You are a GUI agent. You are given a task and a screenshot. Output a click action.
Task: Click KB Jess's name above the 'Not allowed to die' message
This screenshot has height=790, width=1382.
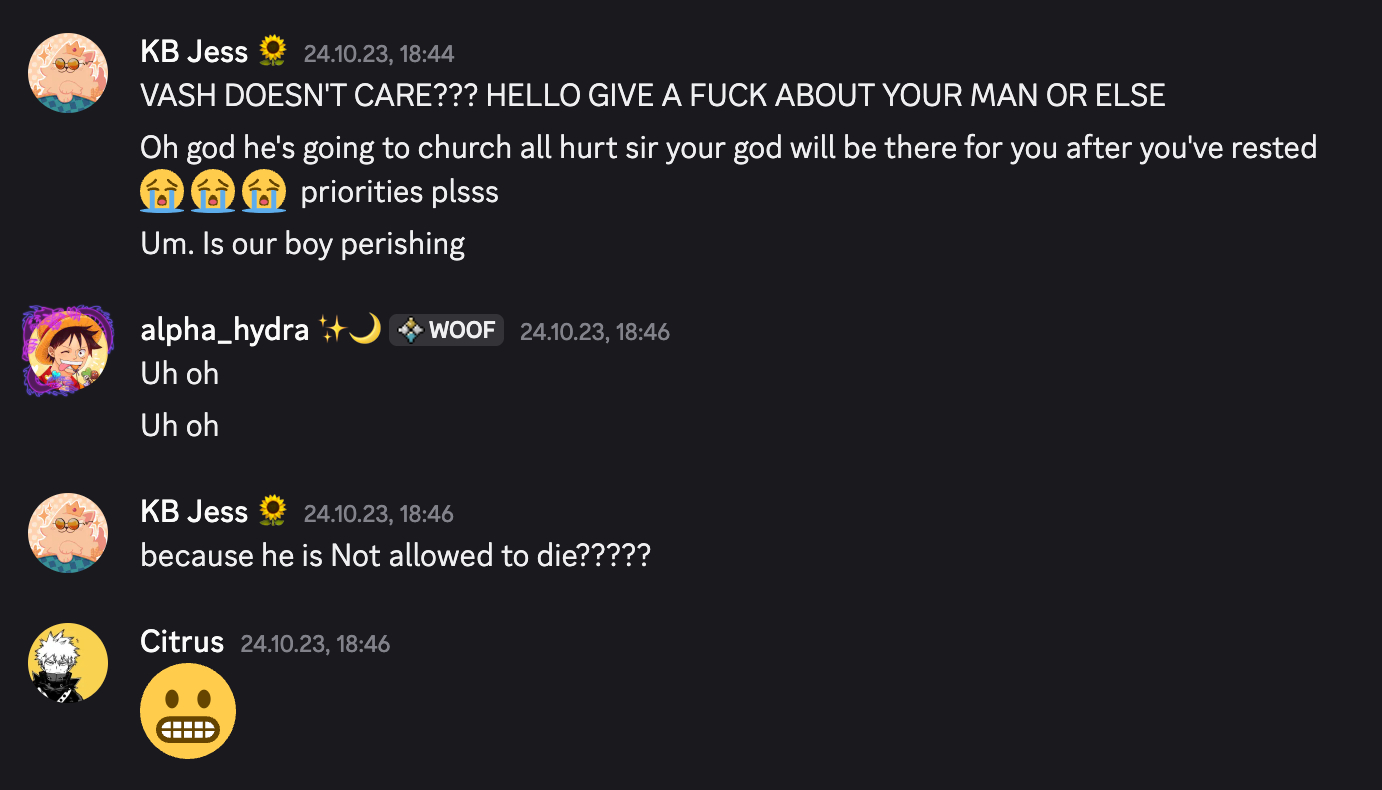tap(194, 512)
